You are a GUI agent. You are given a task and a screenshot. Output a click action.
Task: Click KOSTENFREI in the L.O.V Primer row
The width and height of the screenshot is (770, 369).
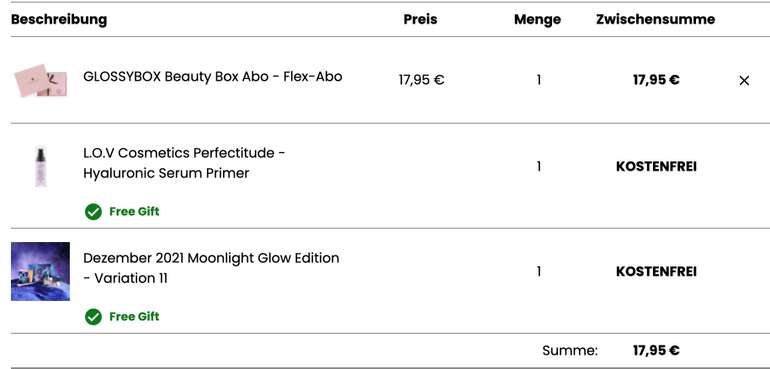pos(656,167)
